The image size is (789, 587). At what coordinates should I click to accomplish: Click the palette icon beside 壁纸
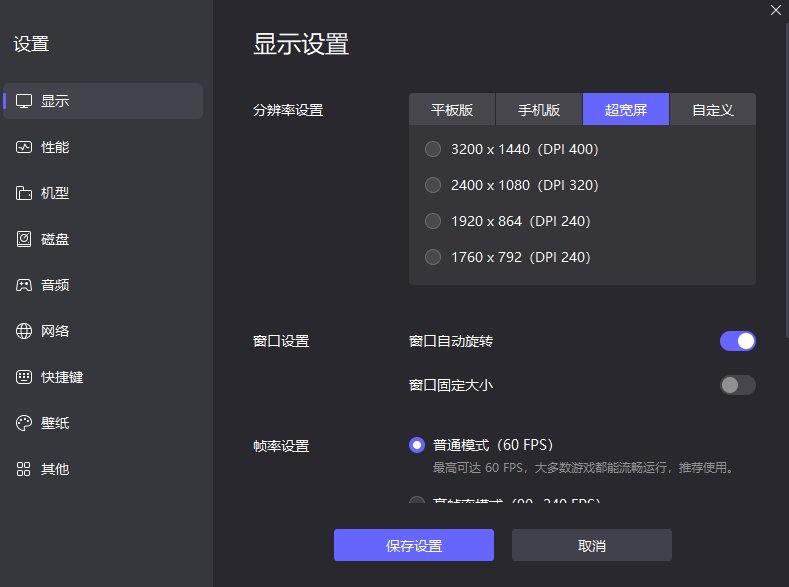point(24,423)
